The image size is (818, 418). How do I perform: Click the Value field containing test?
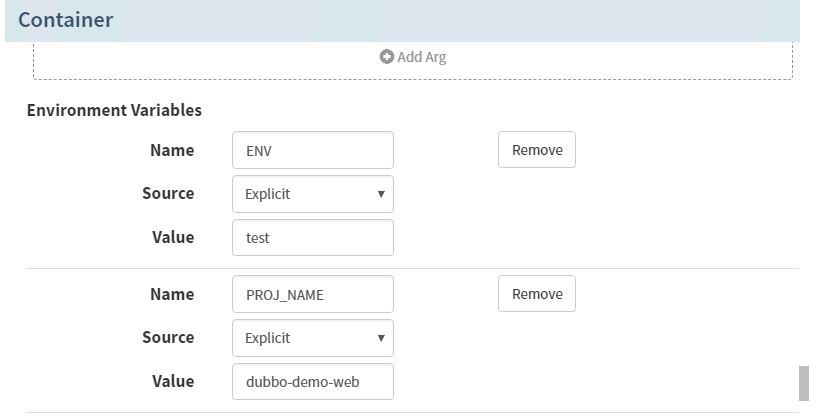312,238
